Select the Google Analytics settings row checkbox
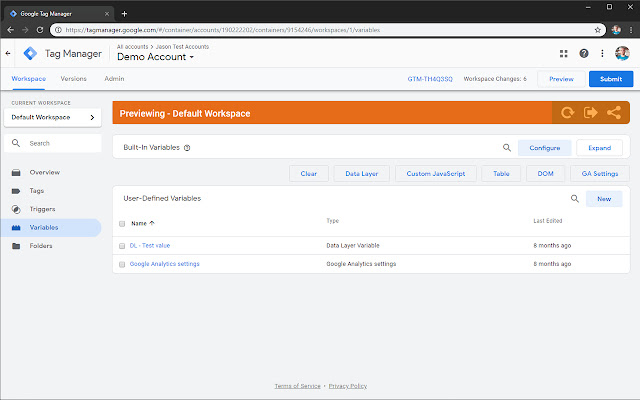 tap(122, 264)
